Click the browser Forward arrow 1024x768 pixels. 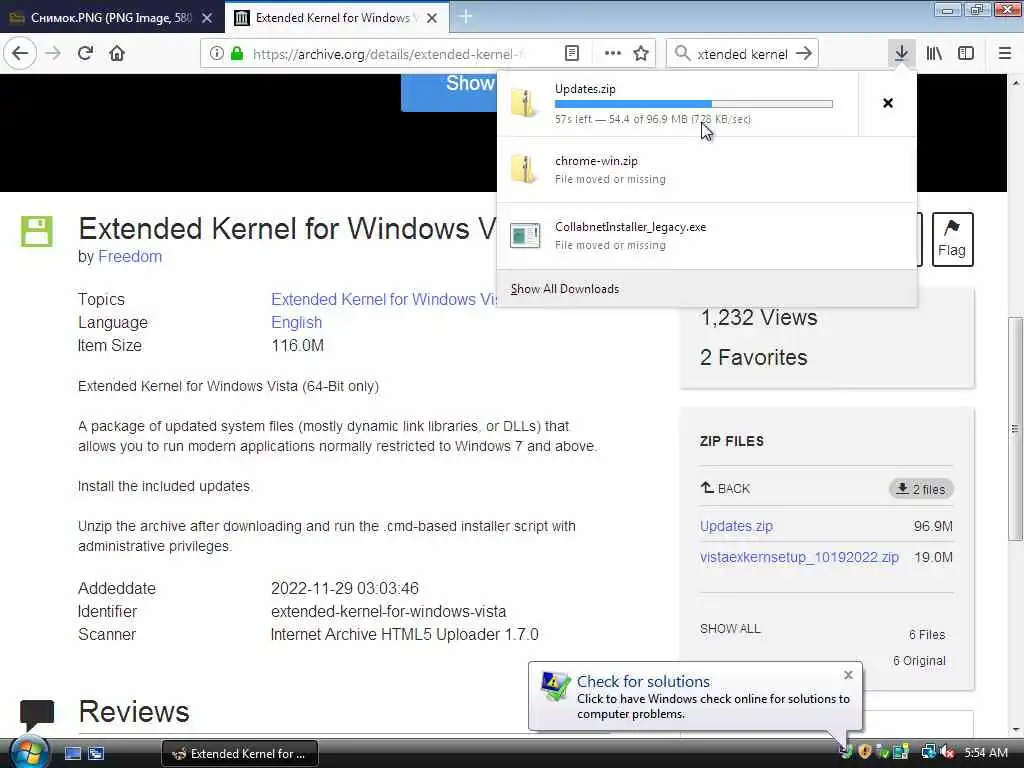[54, 54]
